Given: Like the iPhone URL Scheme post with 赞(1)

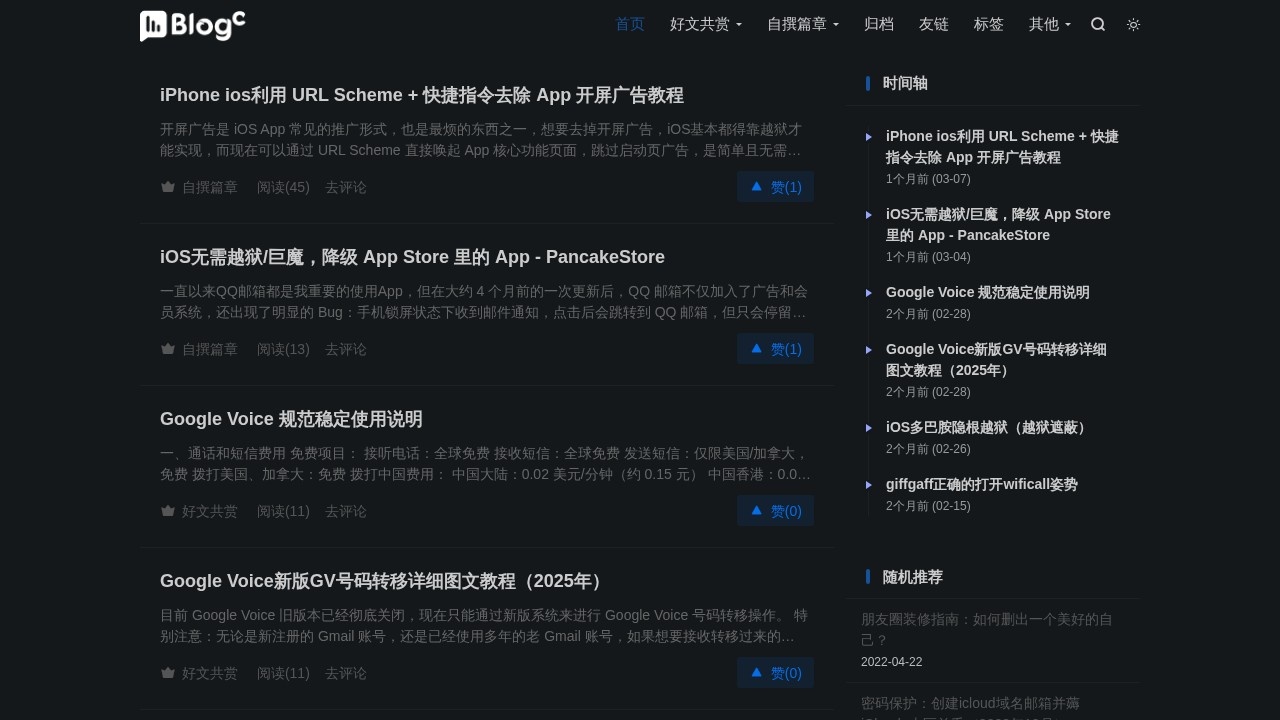Looking at the screenshot, I should [x=775, y=187].
